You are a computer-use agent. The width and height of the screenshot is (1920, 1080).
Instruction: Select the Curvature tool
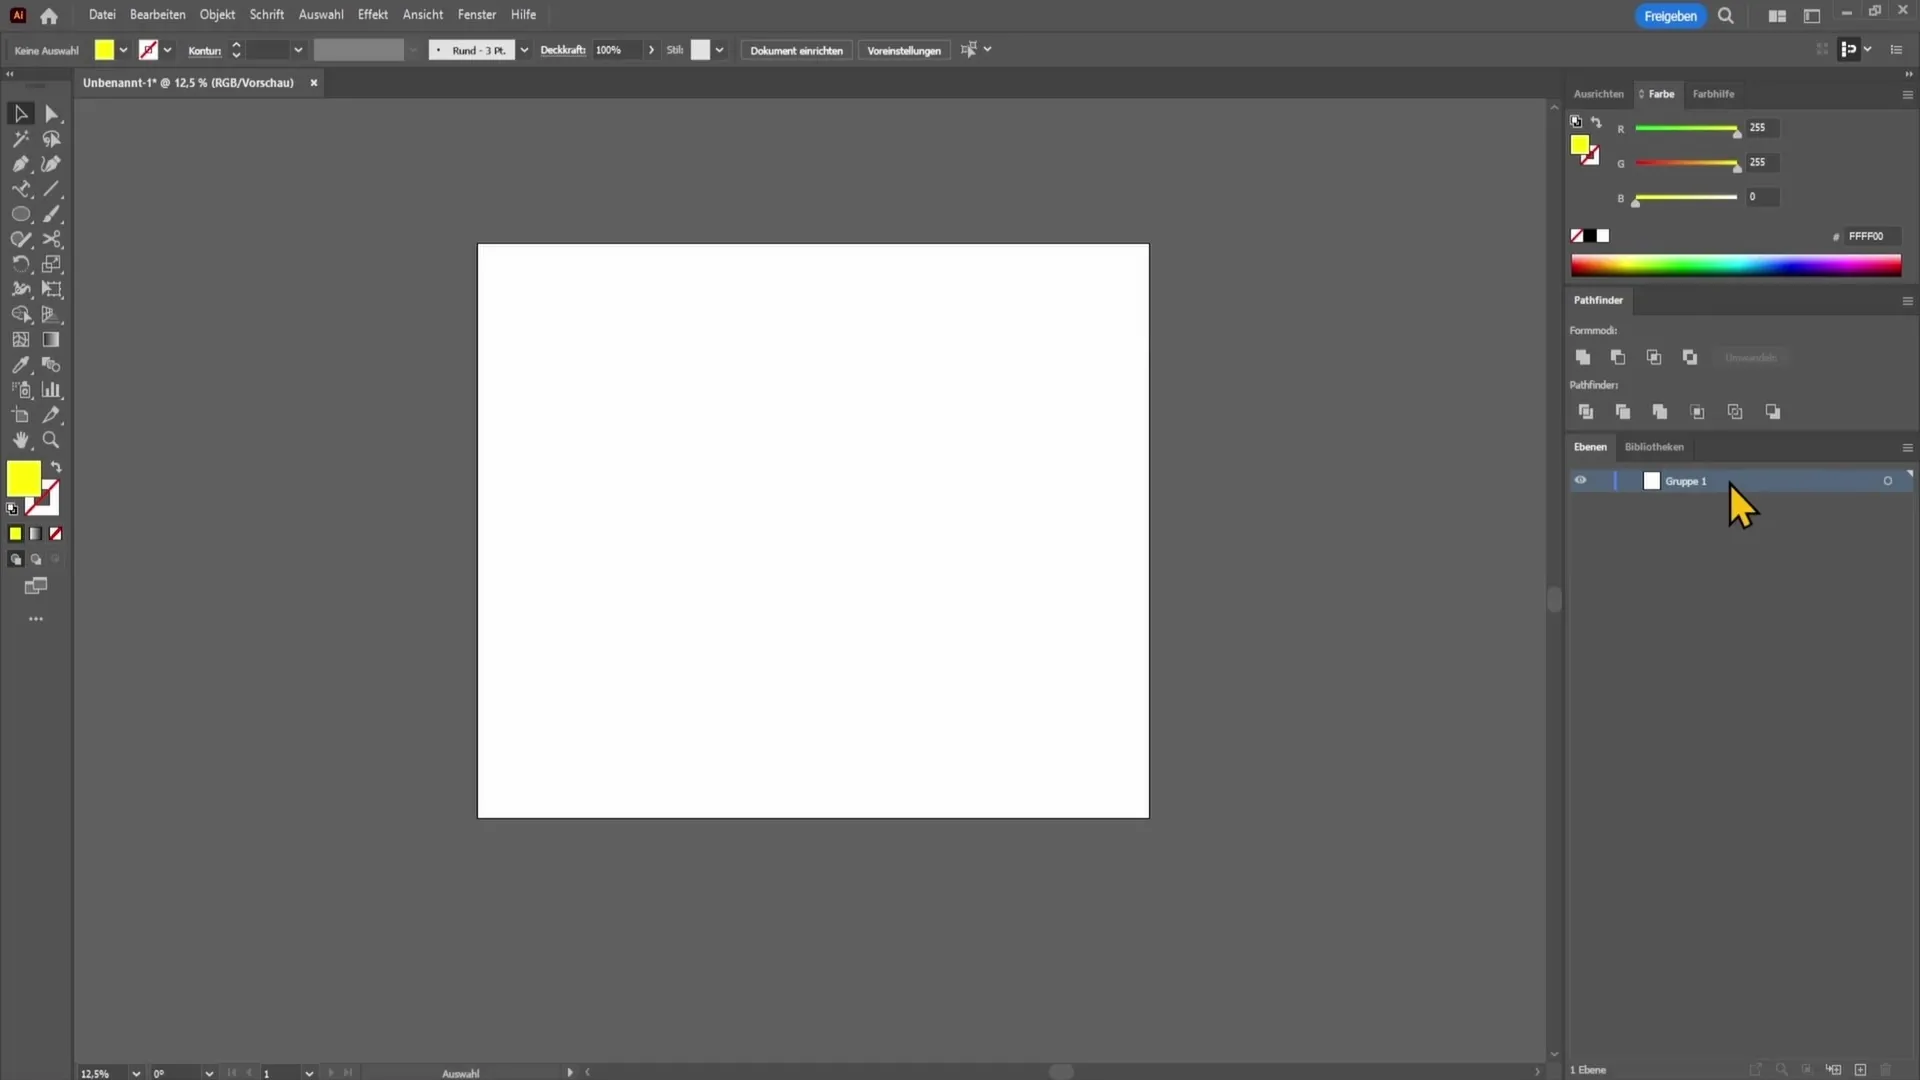point(52,164)
